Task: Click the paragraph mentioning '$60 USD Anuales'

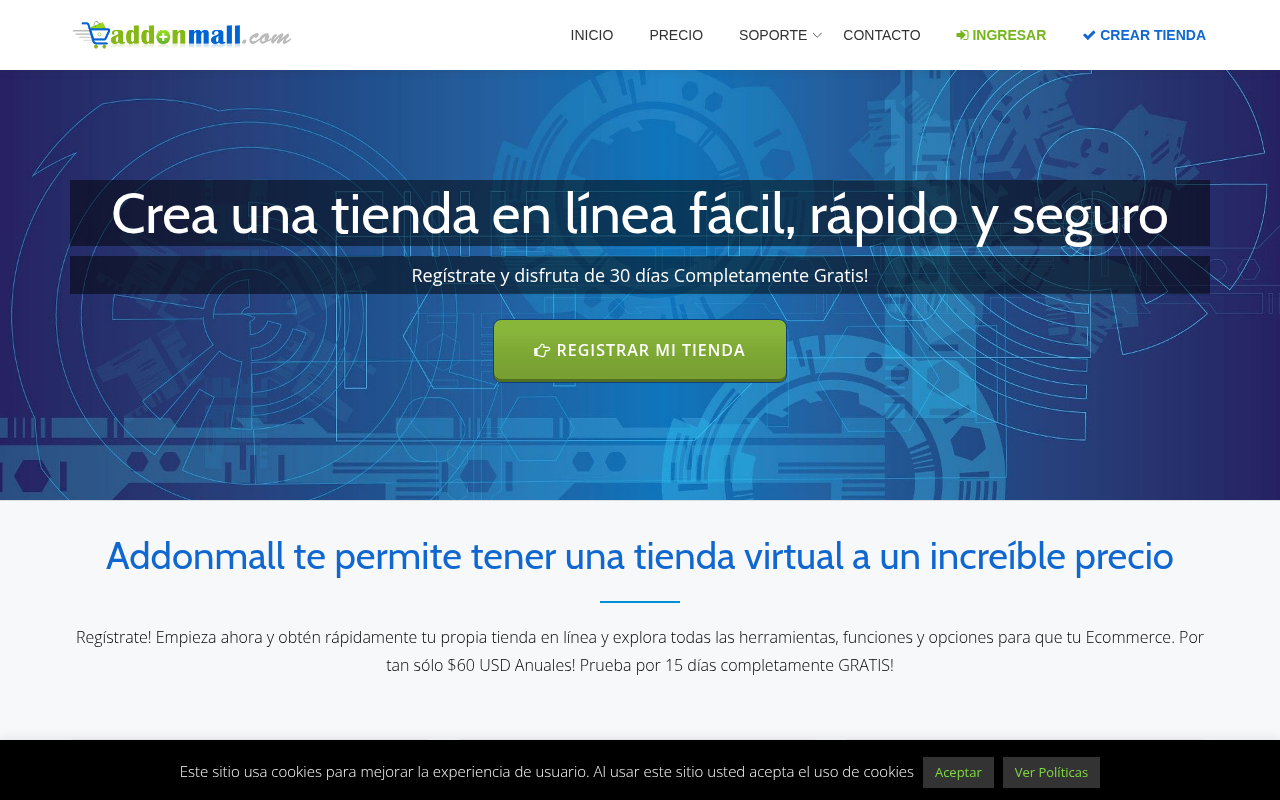Action: pos(640,651)
